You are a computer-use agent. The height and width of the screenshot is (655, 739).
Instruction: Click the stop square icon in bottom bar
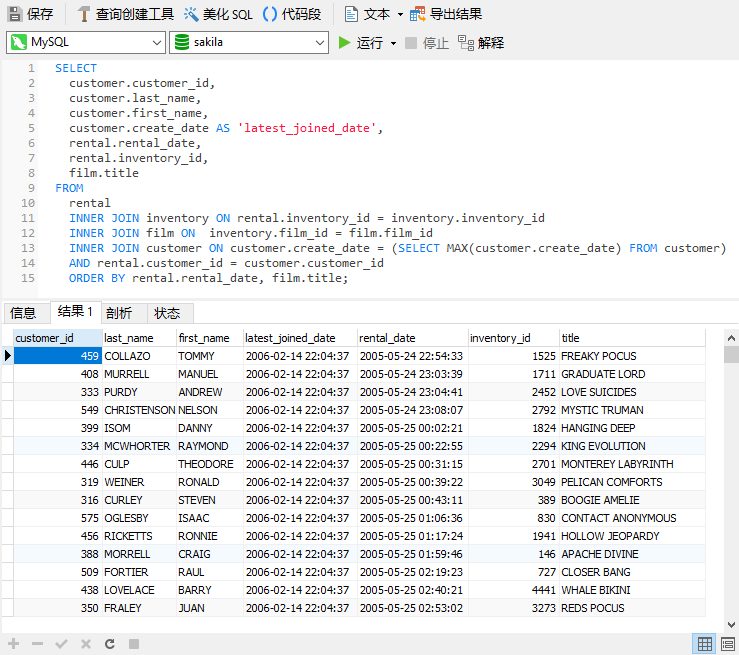pos(134,644)
